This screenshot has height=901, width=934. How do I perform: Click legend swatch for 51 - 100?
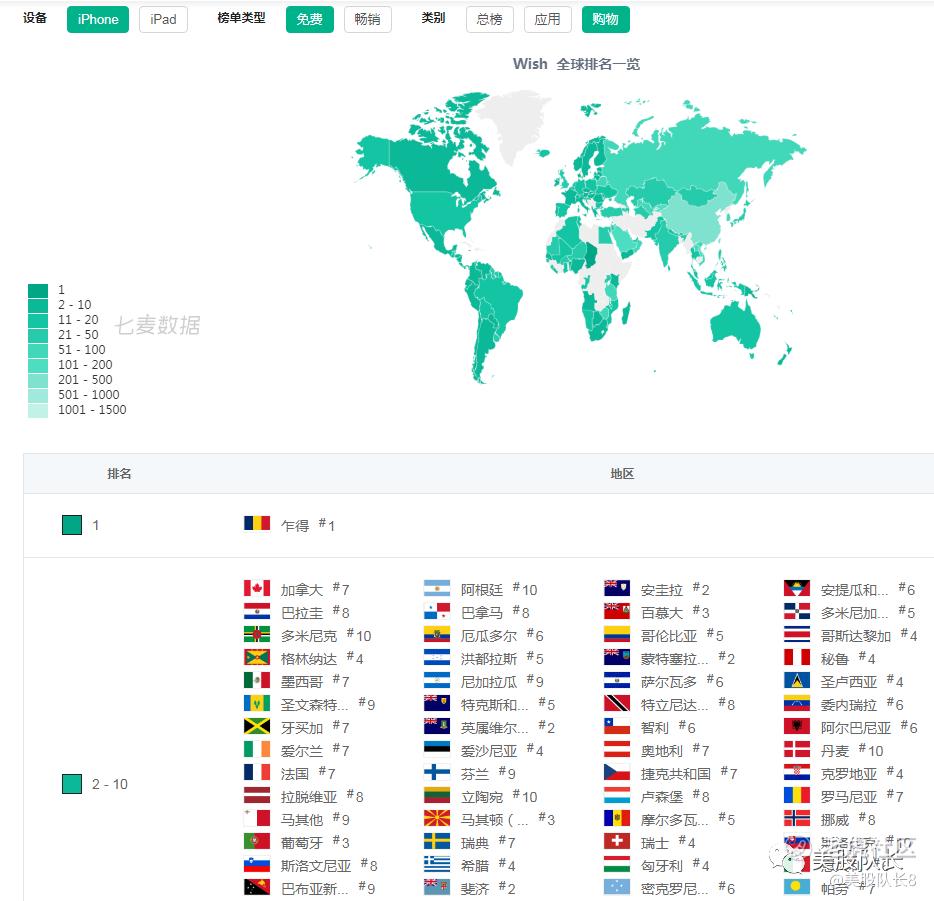click(38, 350)
